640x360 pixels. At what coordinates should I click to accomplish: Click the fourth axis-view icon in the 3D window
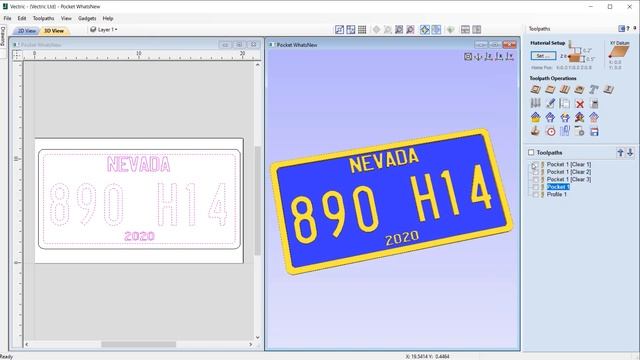click(499, 56)
